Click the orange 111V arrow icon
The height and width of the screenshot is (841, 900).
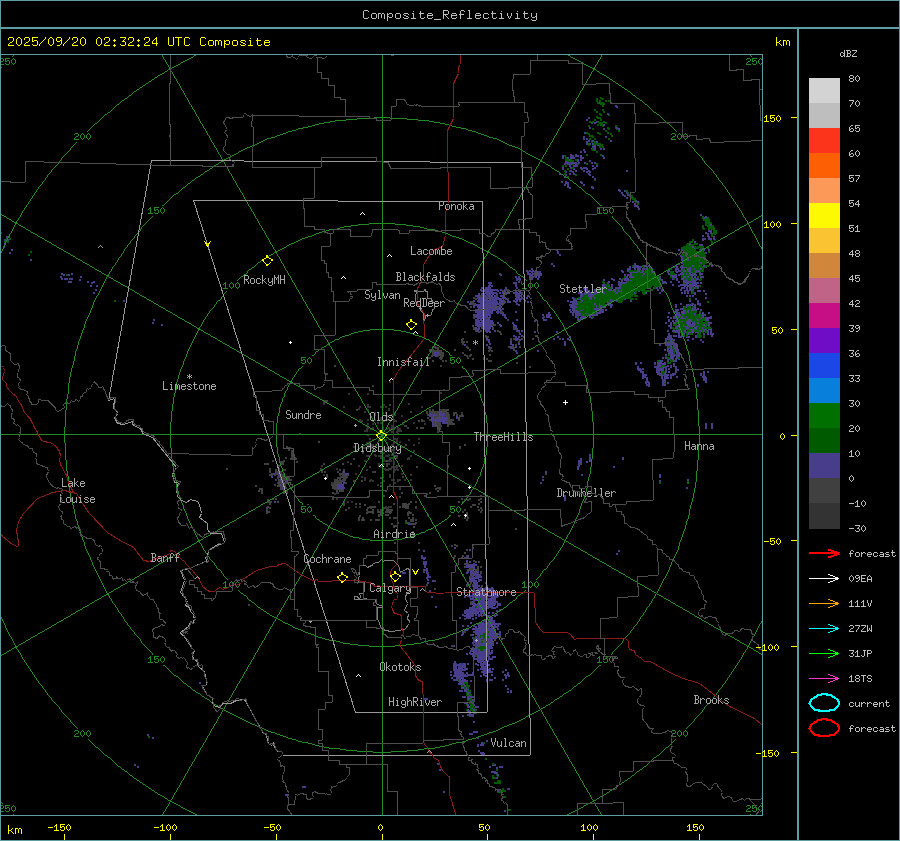pos(824,603)
